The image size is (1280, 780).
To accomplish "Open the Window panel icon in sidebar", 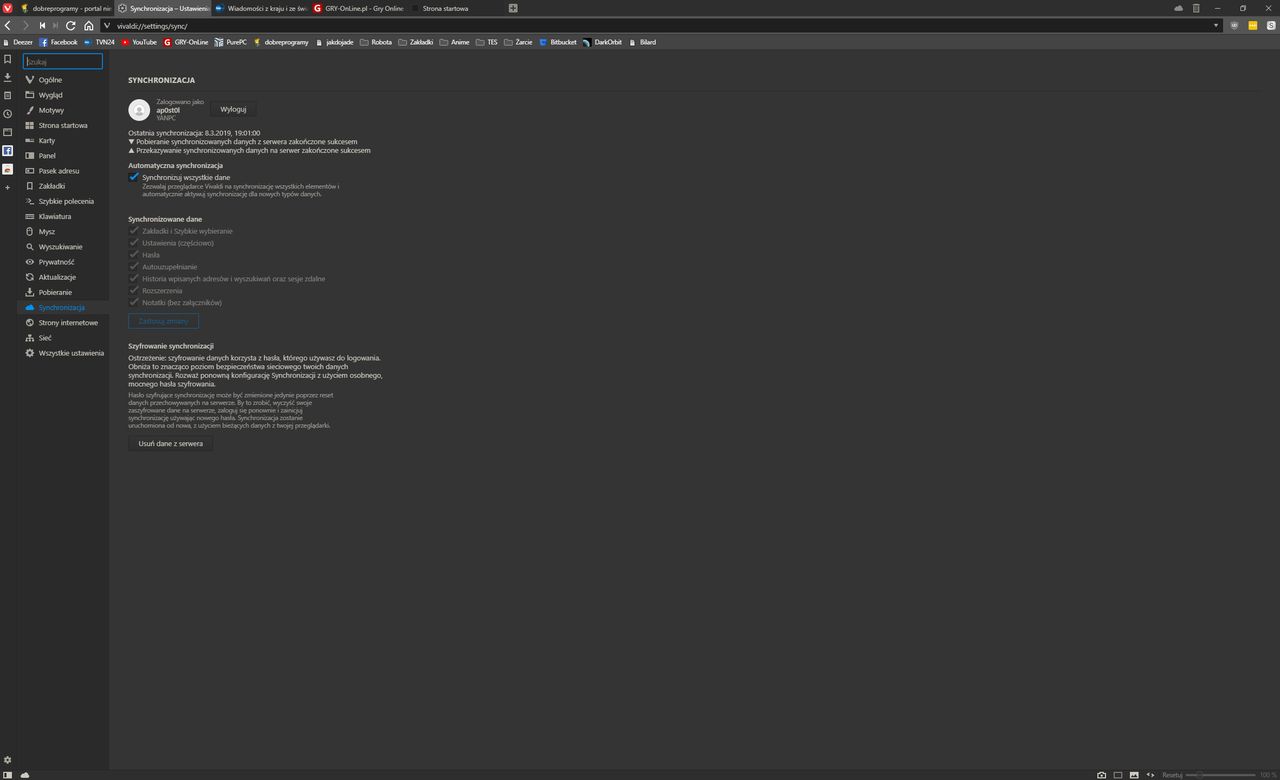I will [x=7, y=132].
